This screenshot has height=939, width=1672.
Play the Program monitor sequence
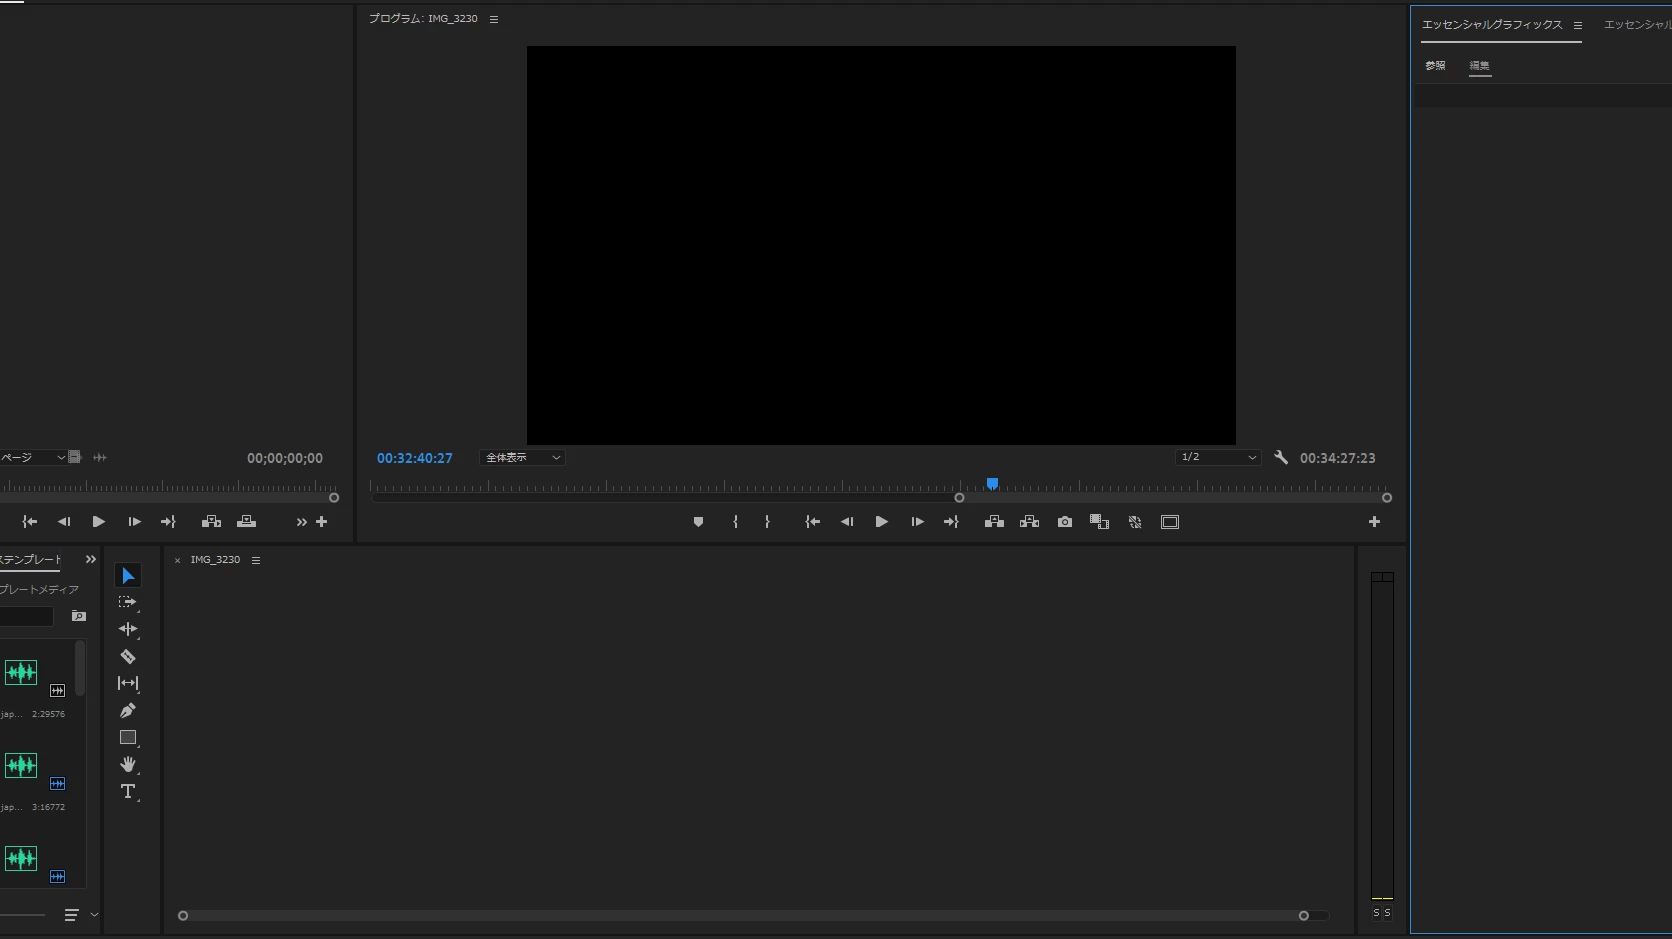coord(881,522)
